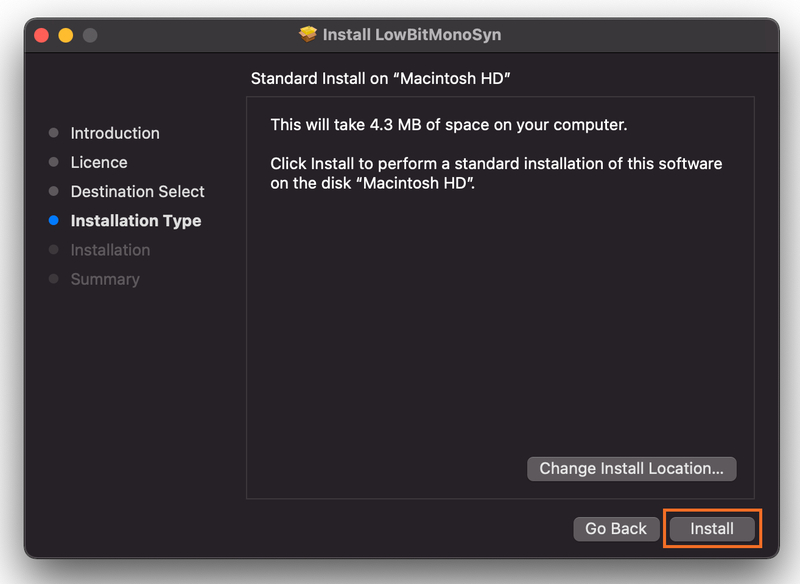Click the Install LowBitMonoSyn window title
Screen dimensions: 800x584
pyautogui.click(x=412, y=34)
